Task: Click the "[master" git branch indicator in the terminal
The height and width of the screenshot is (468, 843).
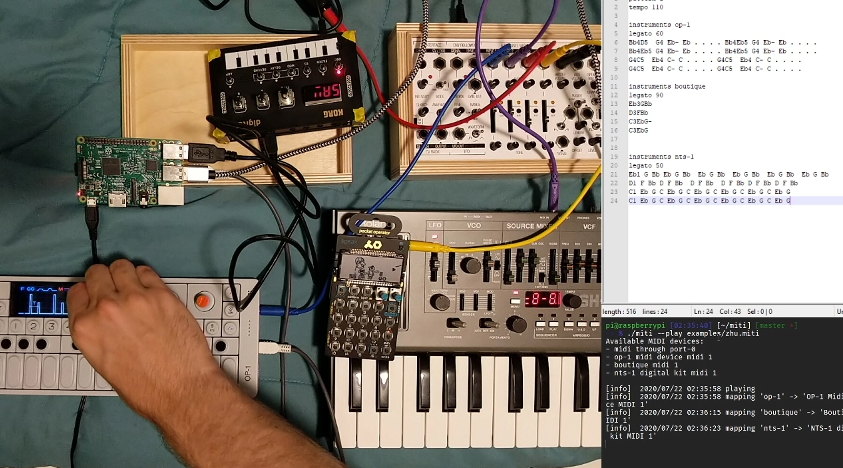Action: point(772,325)
